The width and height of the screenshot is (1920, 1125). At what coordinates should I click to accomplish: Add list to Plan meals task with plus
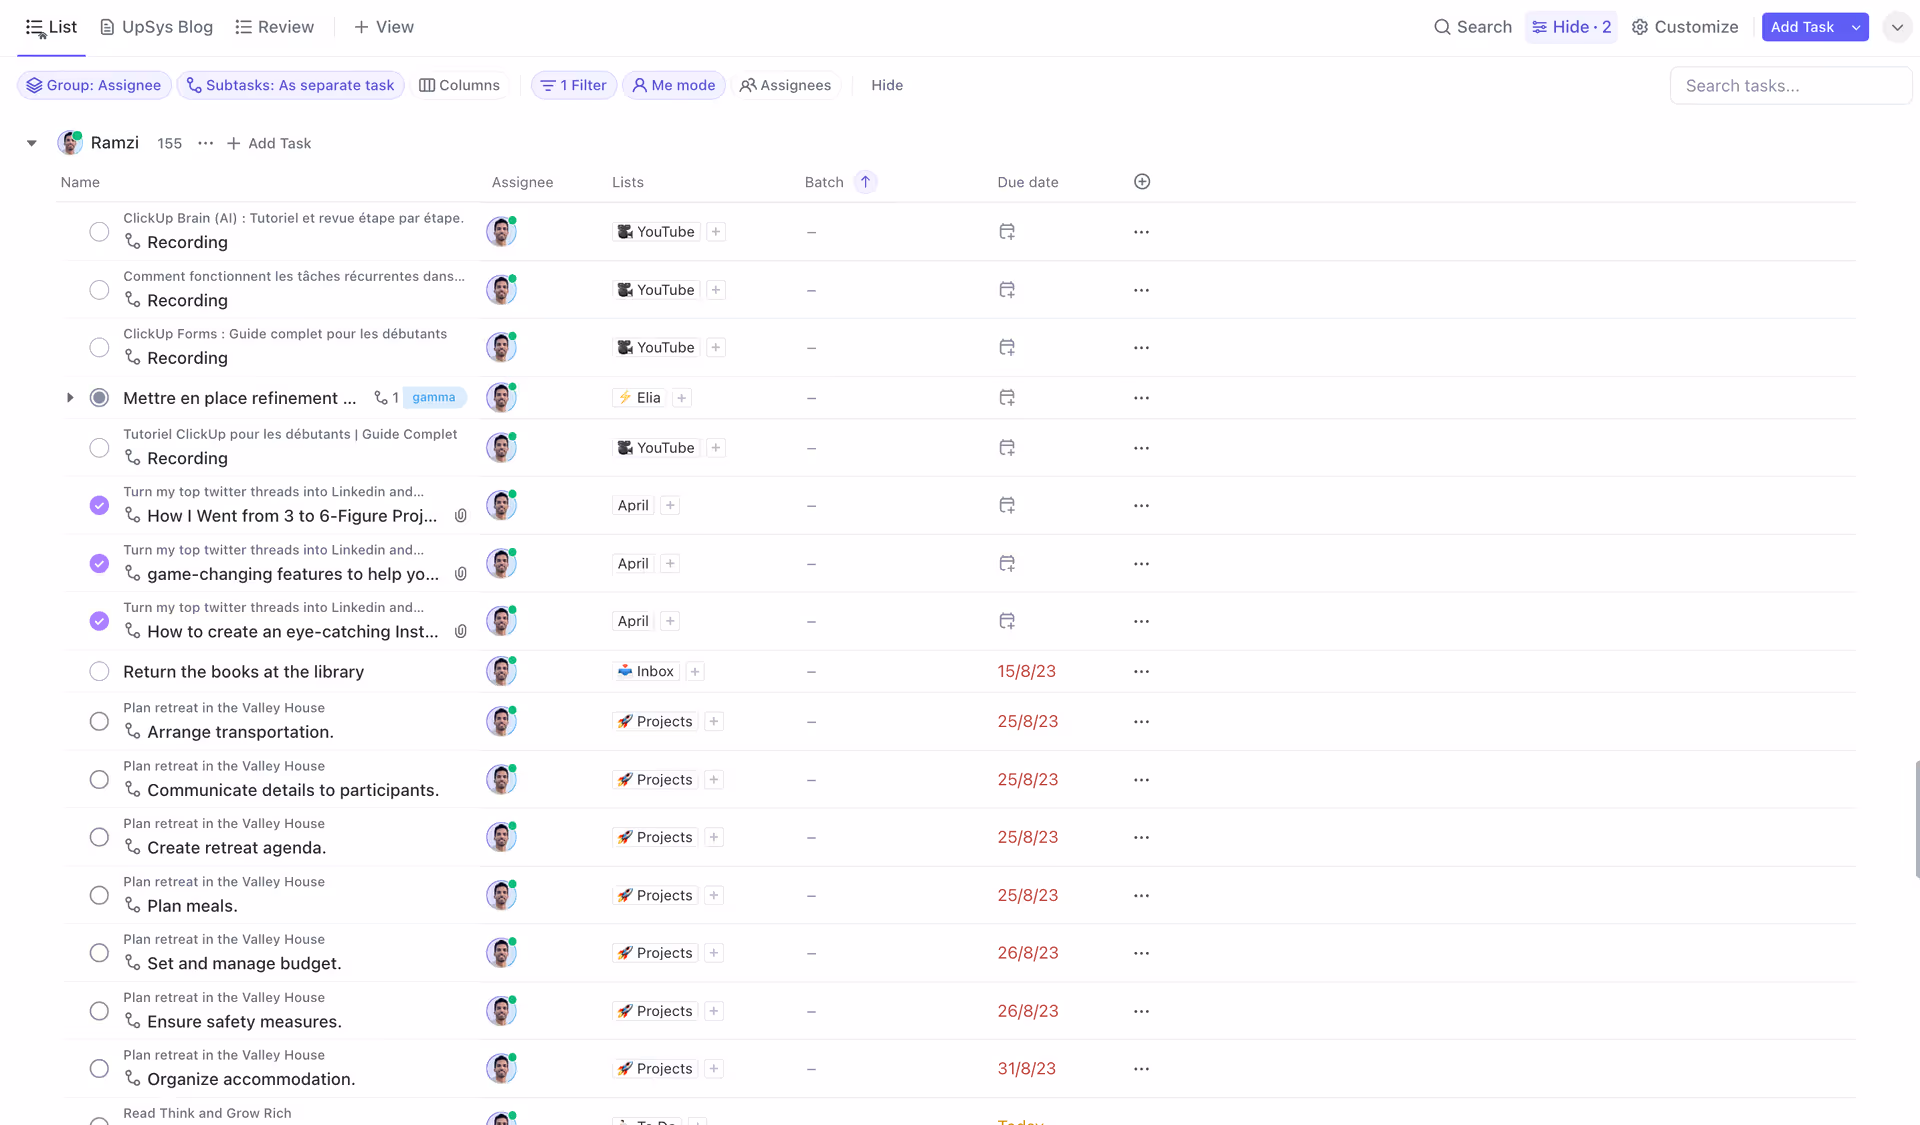tap(714, 896)
